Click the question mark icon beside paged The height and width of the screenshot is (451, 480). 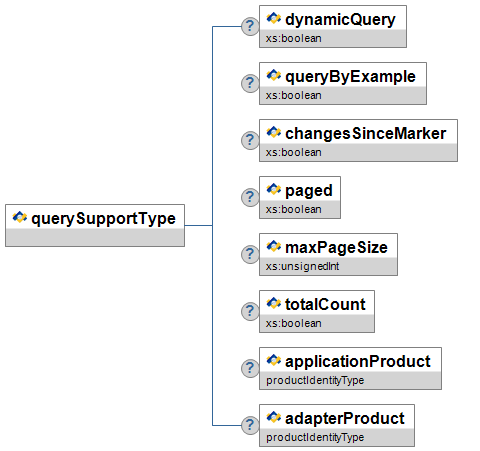click(250, 197)
